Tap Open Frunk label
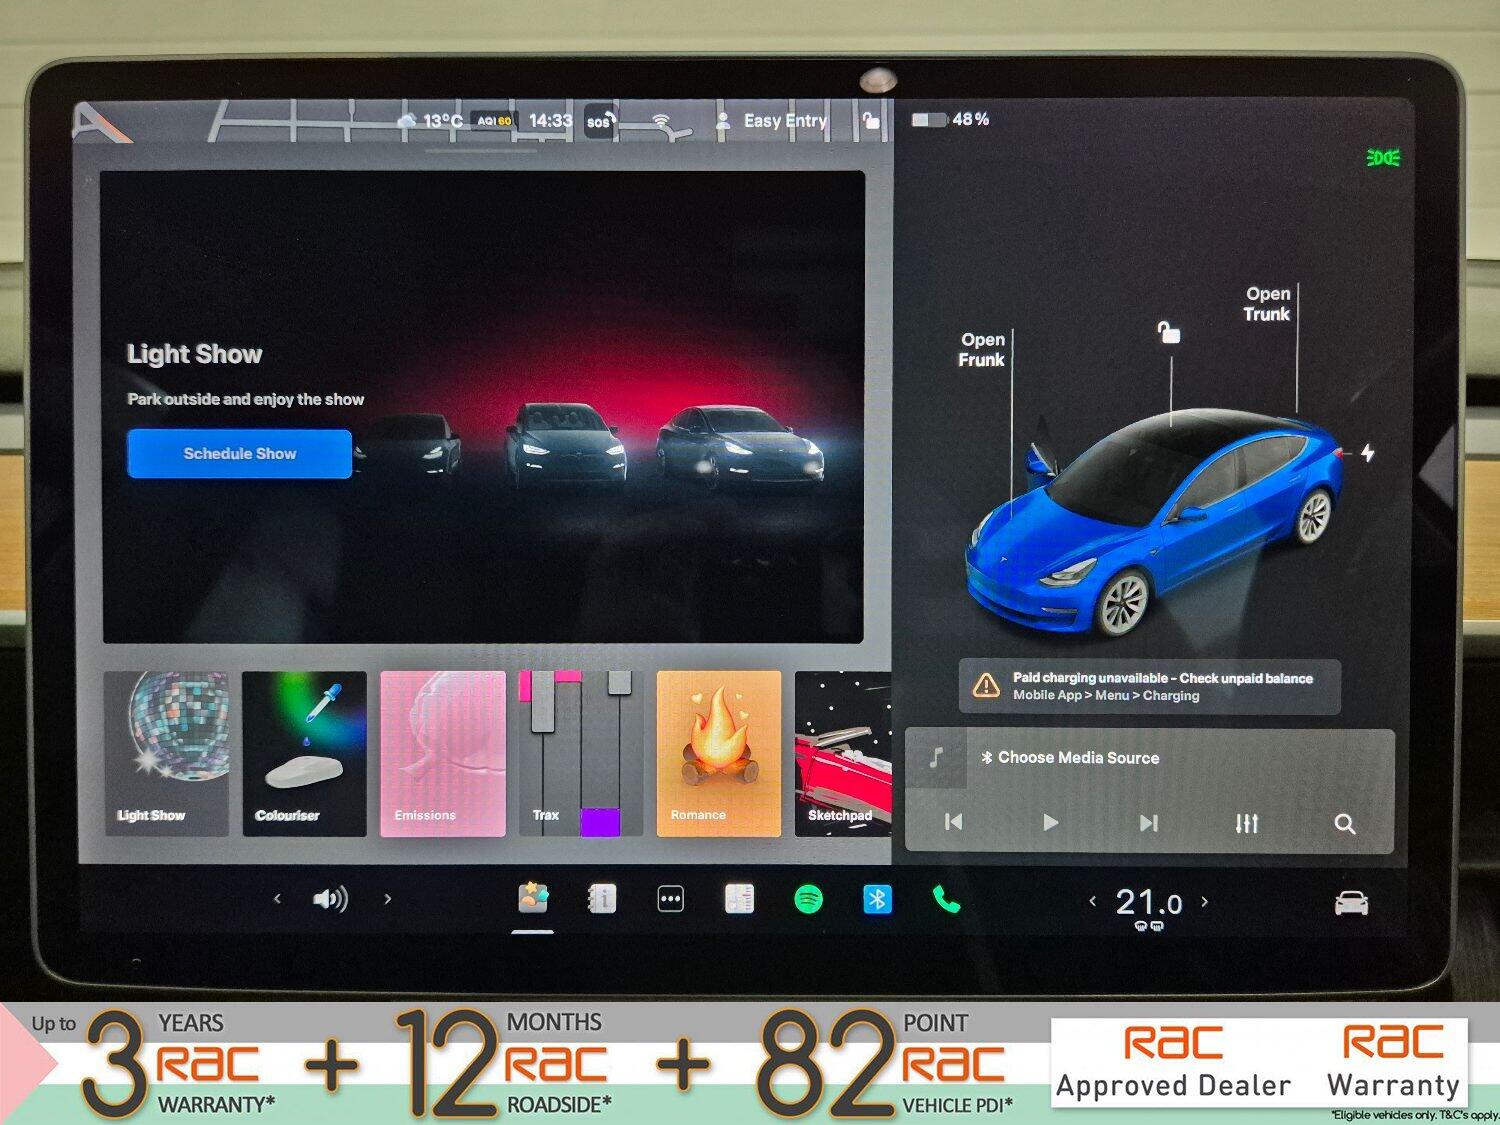The width and height of the screenshot is (1500, 1125). pyautogui.click(x=982, y=350)
